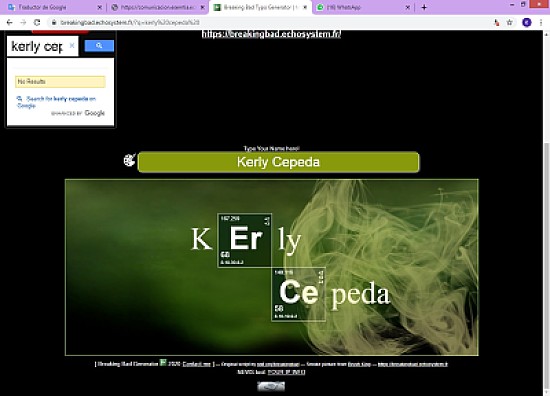Open a new browser tab
The height and width of the screenshot is (396, 550).
pyautogui.click(x=424, y=7)
